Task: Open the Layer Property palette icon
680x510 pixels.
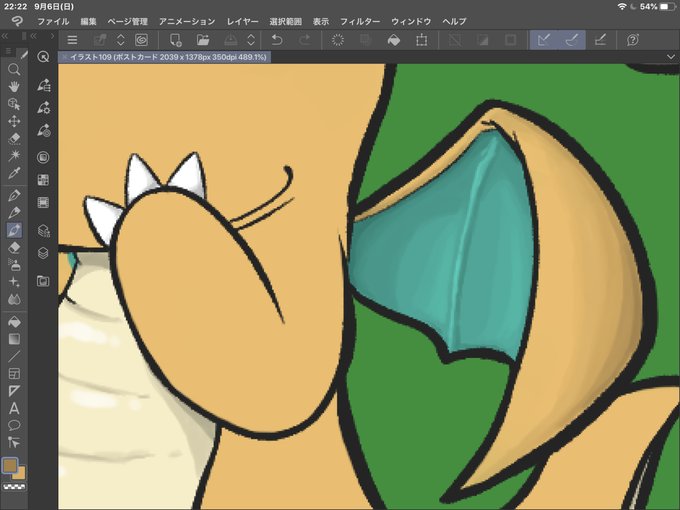Action: (x=43, y=230)
